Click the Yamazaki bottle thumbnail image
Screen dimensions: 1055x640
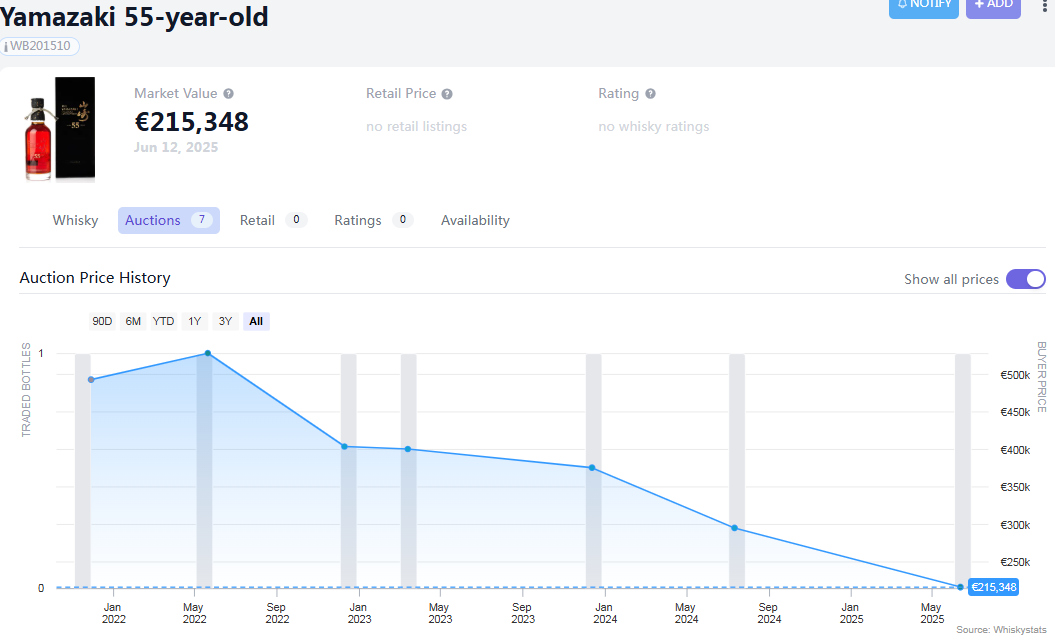coord(60,130)
